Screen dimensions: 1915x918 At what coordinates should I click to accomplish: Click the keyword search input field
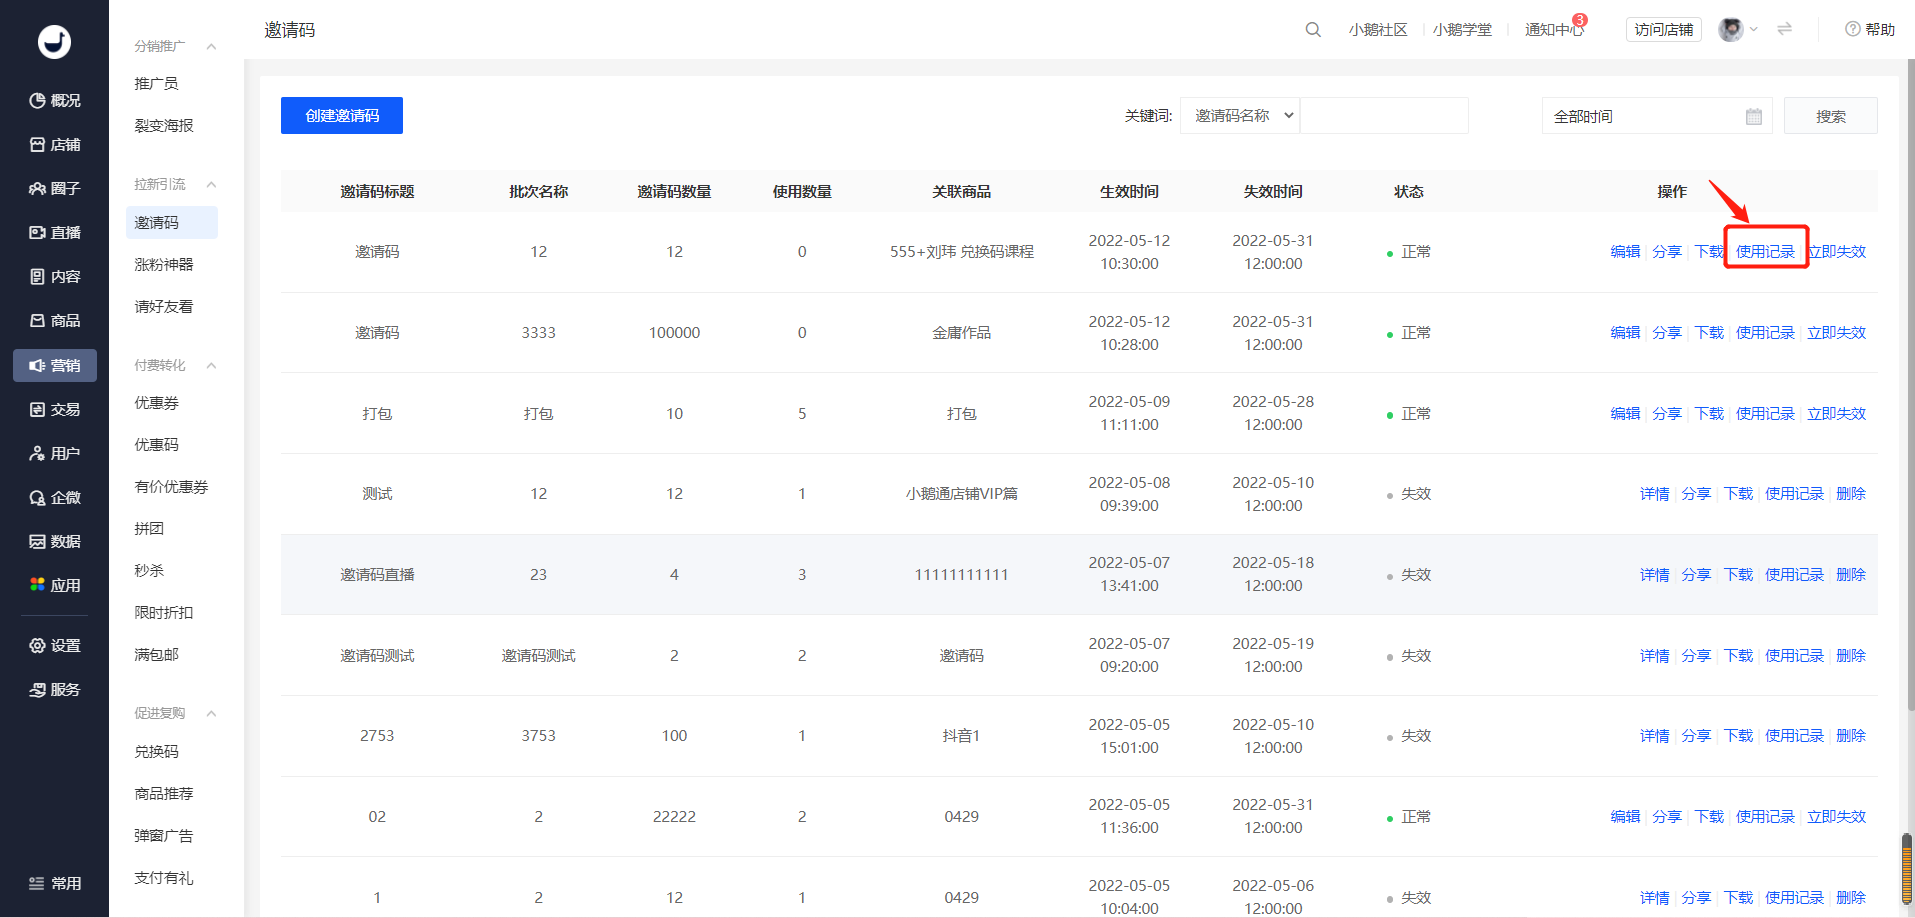click(1384, 115)
